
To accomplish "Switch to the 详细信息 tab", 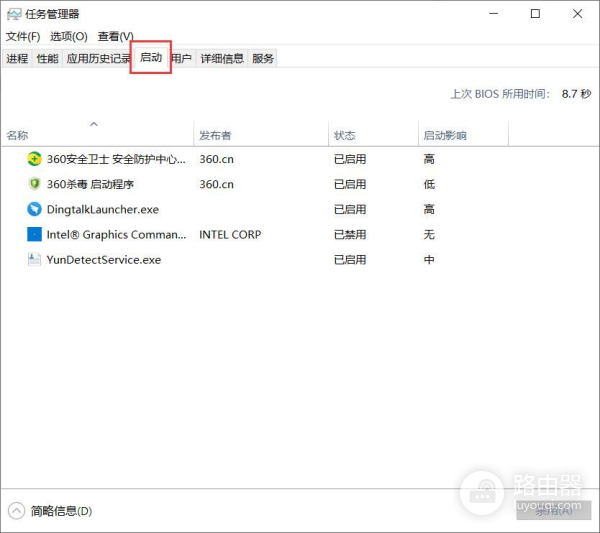I will click(222, 59).
